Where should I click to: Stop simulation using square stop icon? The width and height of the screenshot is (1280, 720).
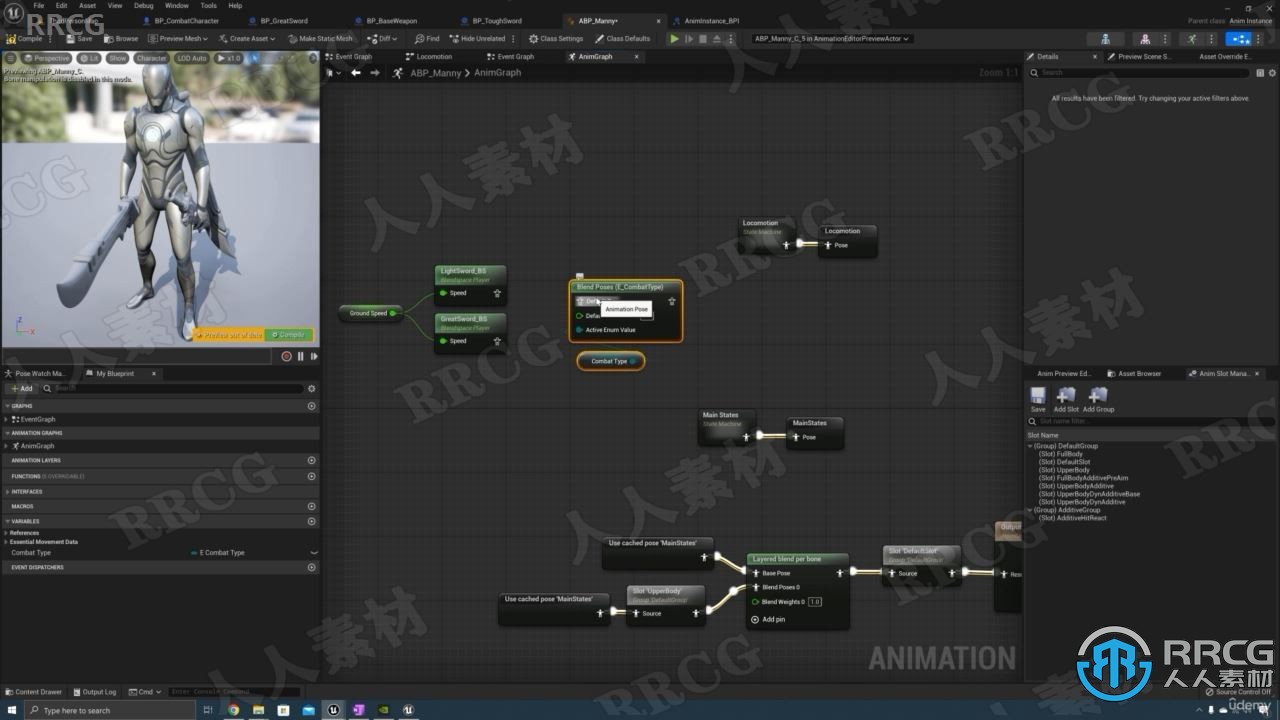click(703, 38)
